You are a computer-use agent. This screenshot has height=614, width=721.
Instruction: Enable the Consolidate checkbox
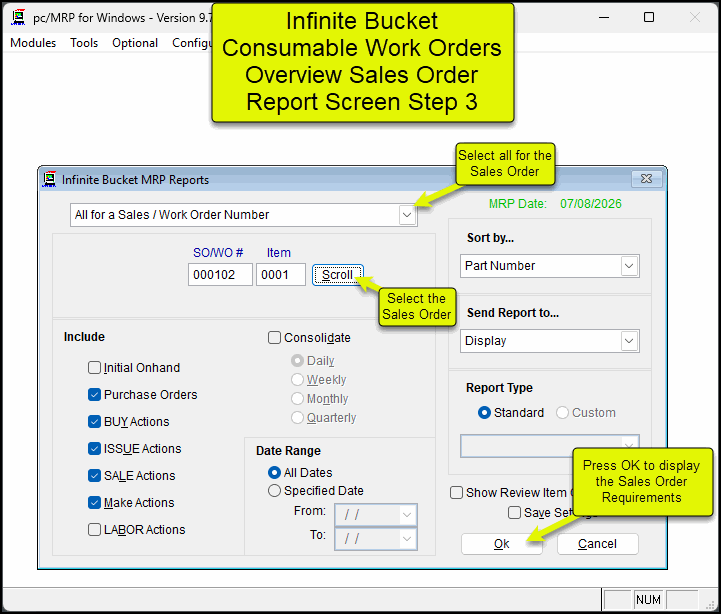tap(274, 338)
